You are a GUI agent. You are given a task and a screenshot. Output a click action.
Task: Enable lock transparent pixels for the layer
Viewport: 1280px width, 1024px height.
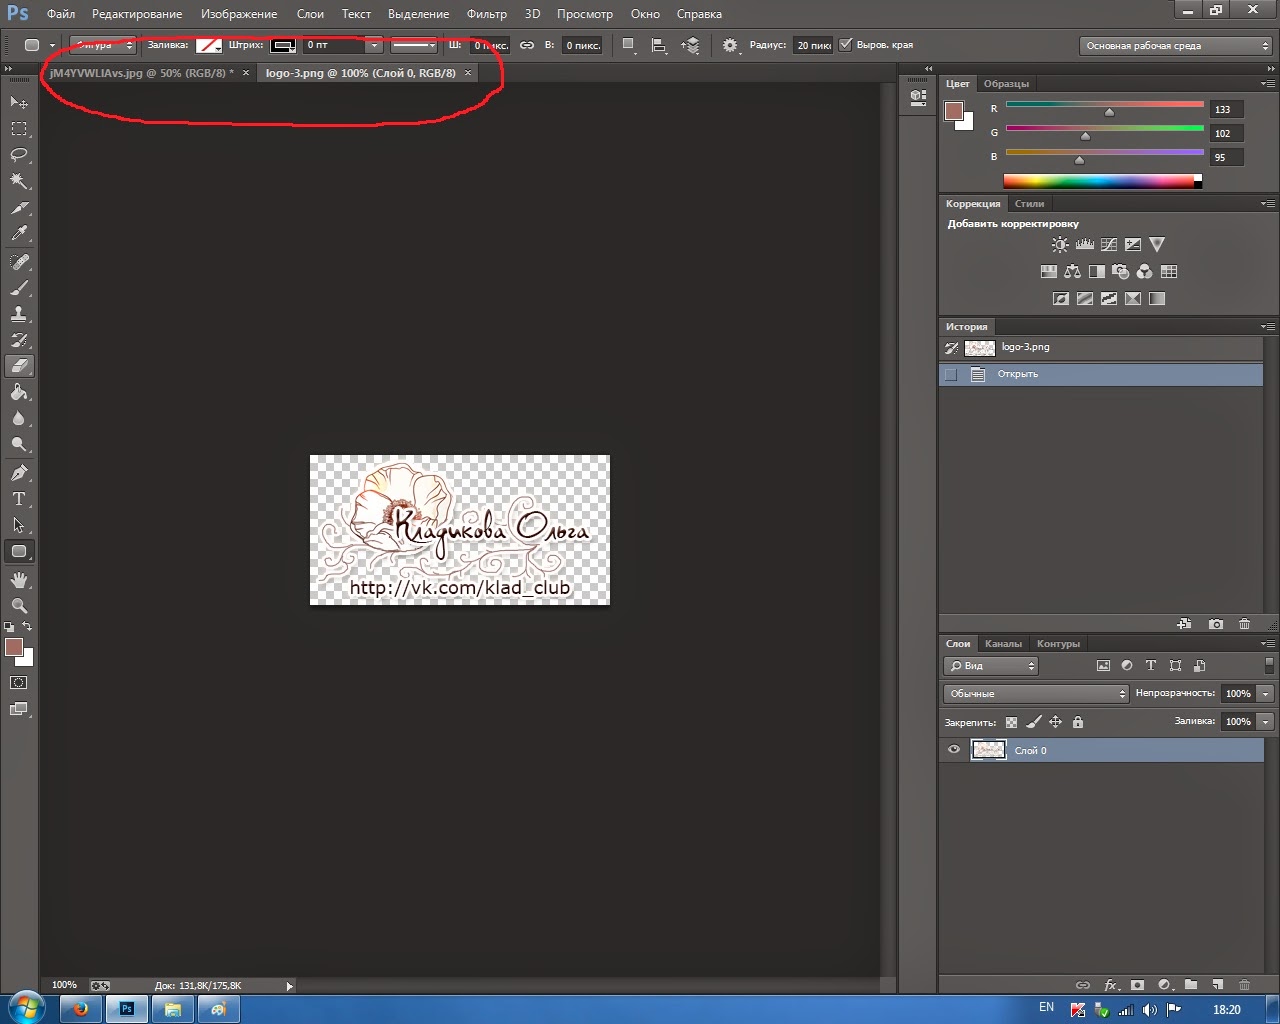[1011, 721]
